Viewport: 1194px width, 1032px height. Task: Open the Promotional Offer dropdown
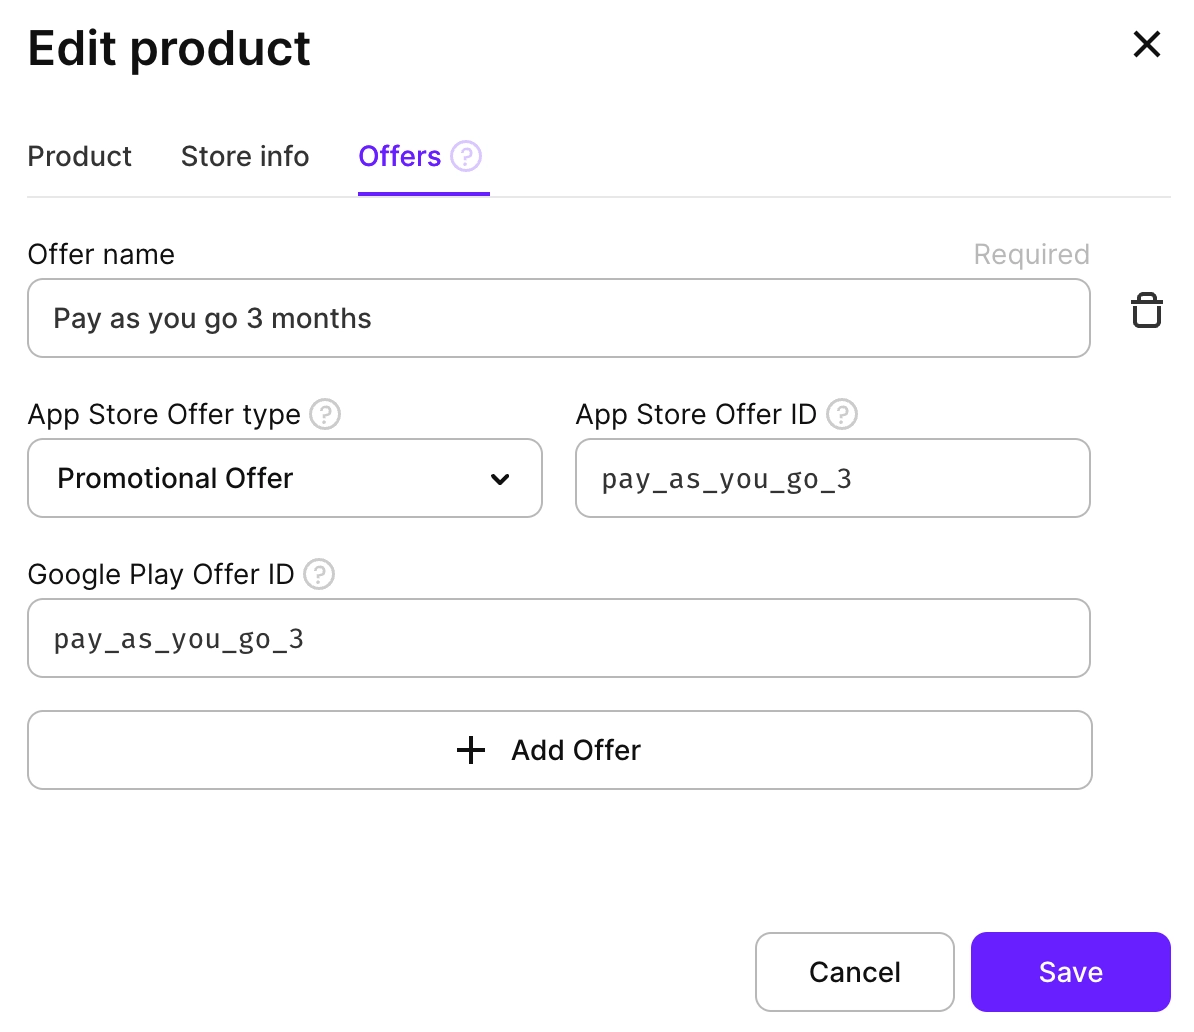[284, 478]
